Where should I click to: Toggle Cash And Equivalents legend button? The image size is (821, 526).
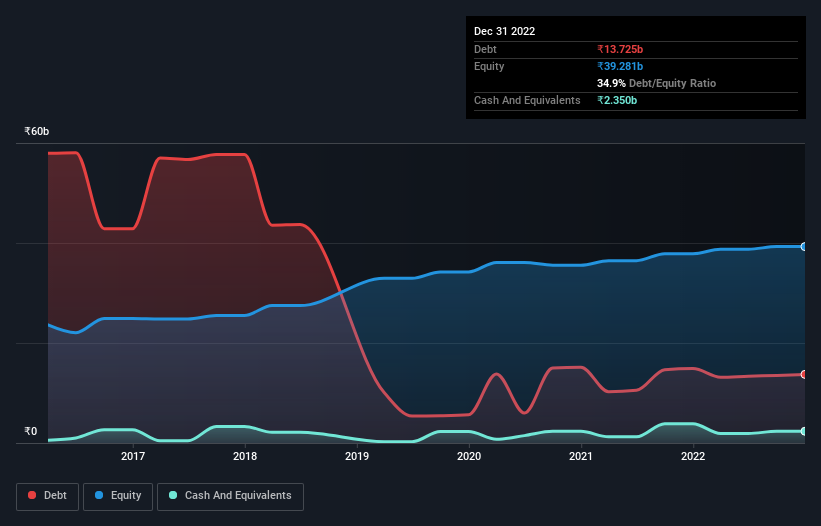pos(230,496)
